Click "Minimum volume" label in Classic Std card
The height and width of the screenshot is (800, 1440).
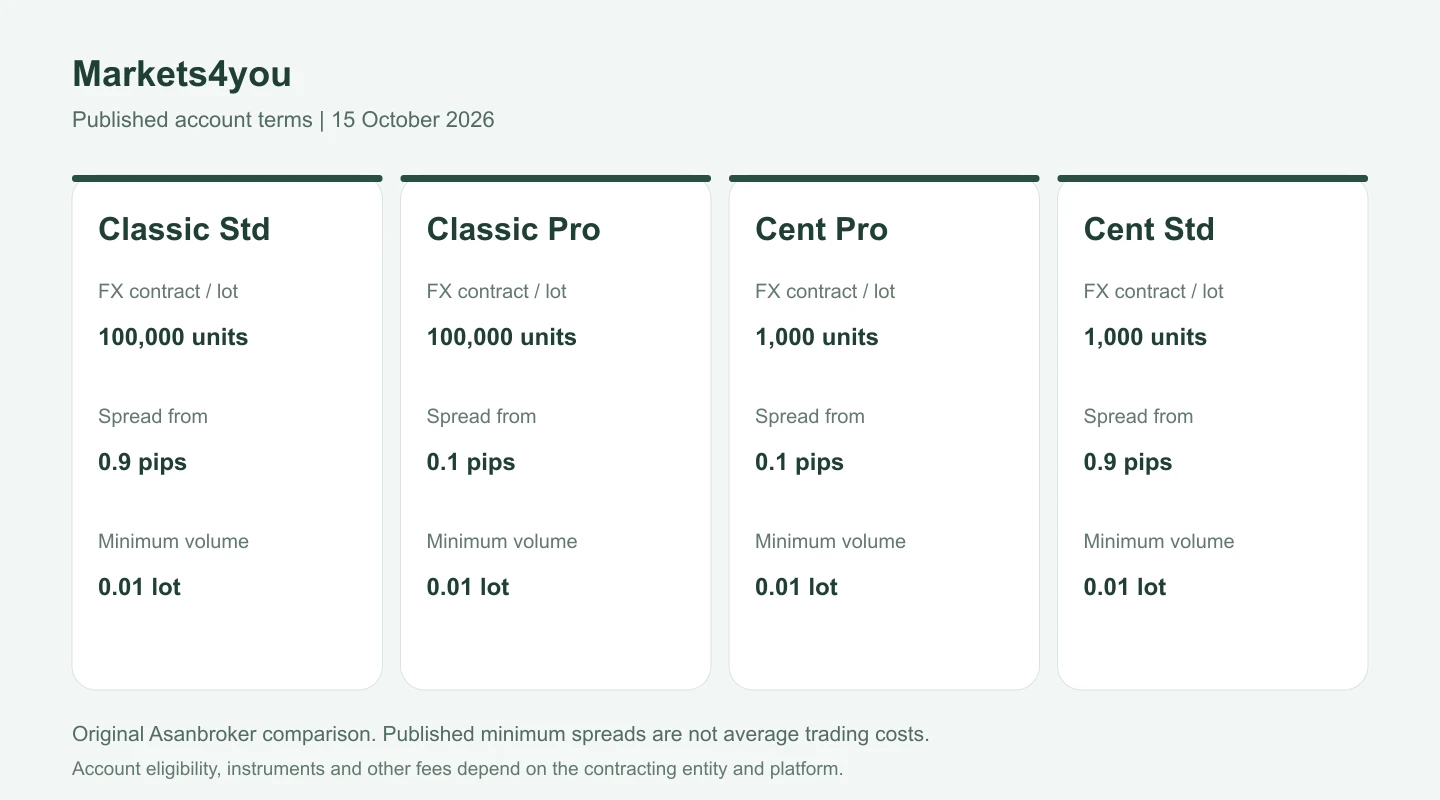[173, 542]
